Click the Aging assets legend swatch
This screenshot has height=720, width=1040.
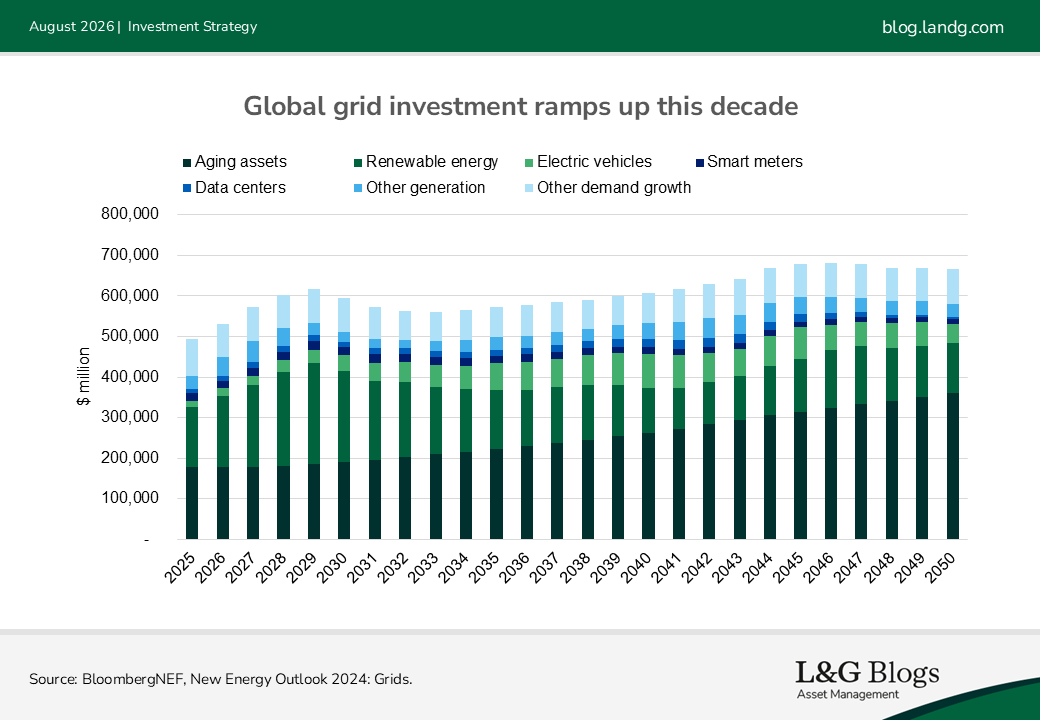point(187,162)
